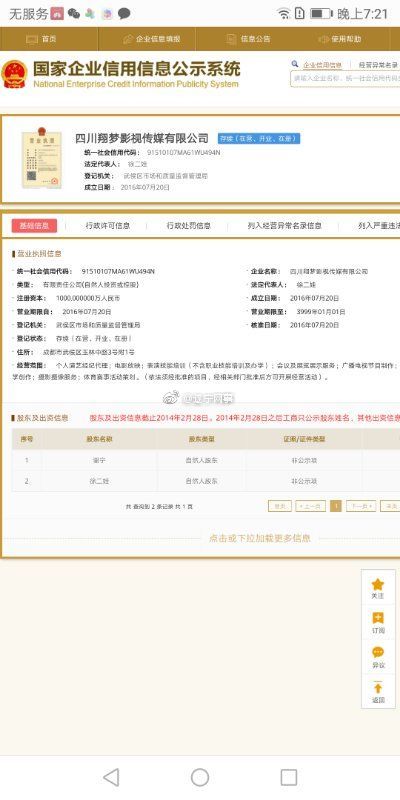
Task: Click credit code 91510107MA61WU494N in license info
Action: point(118,271)
